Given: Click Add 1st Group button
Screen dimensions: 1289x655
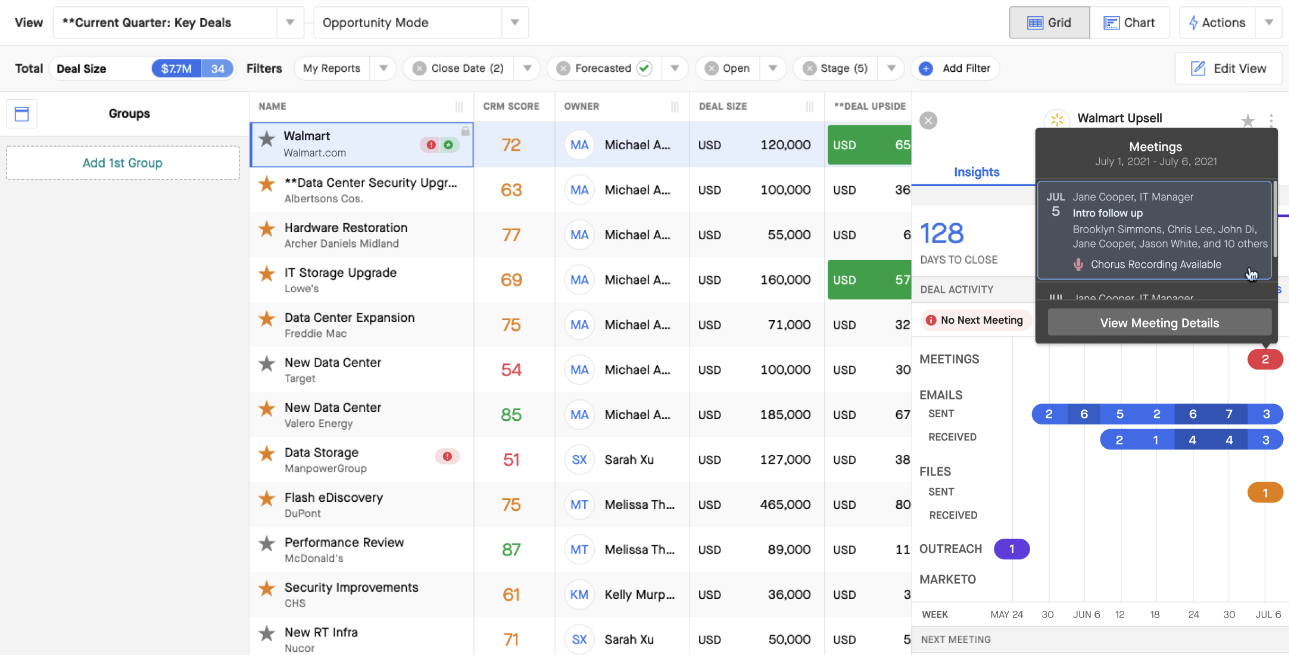Looking at the screenshot, I should coord(123,163).
